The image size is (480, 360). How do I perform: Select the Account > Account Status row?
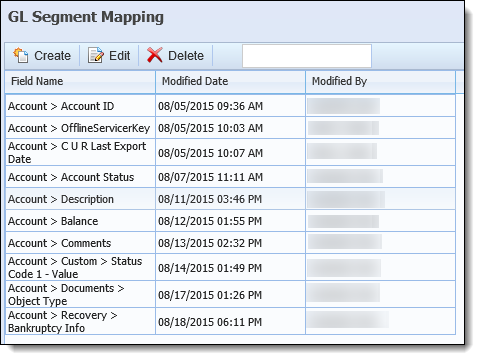tap(230, 177)
